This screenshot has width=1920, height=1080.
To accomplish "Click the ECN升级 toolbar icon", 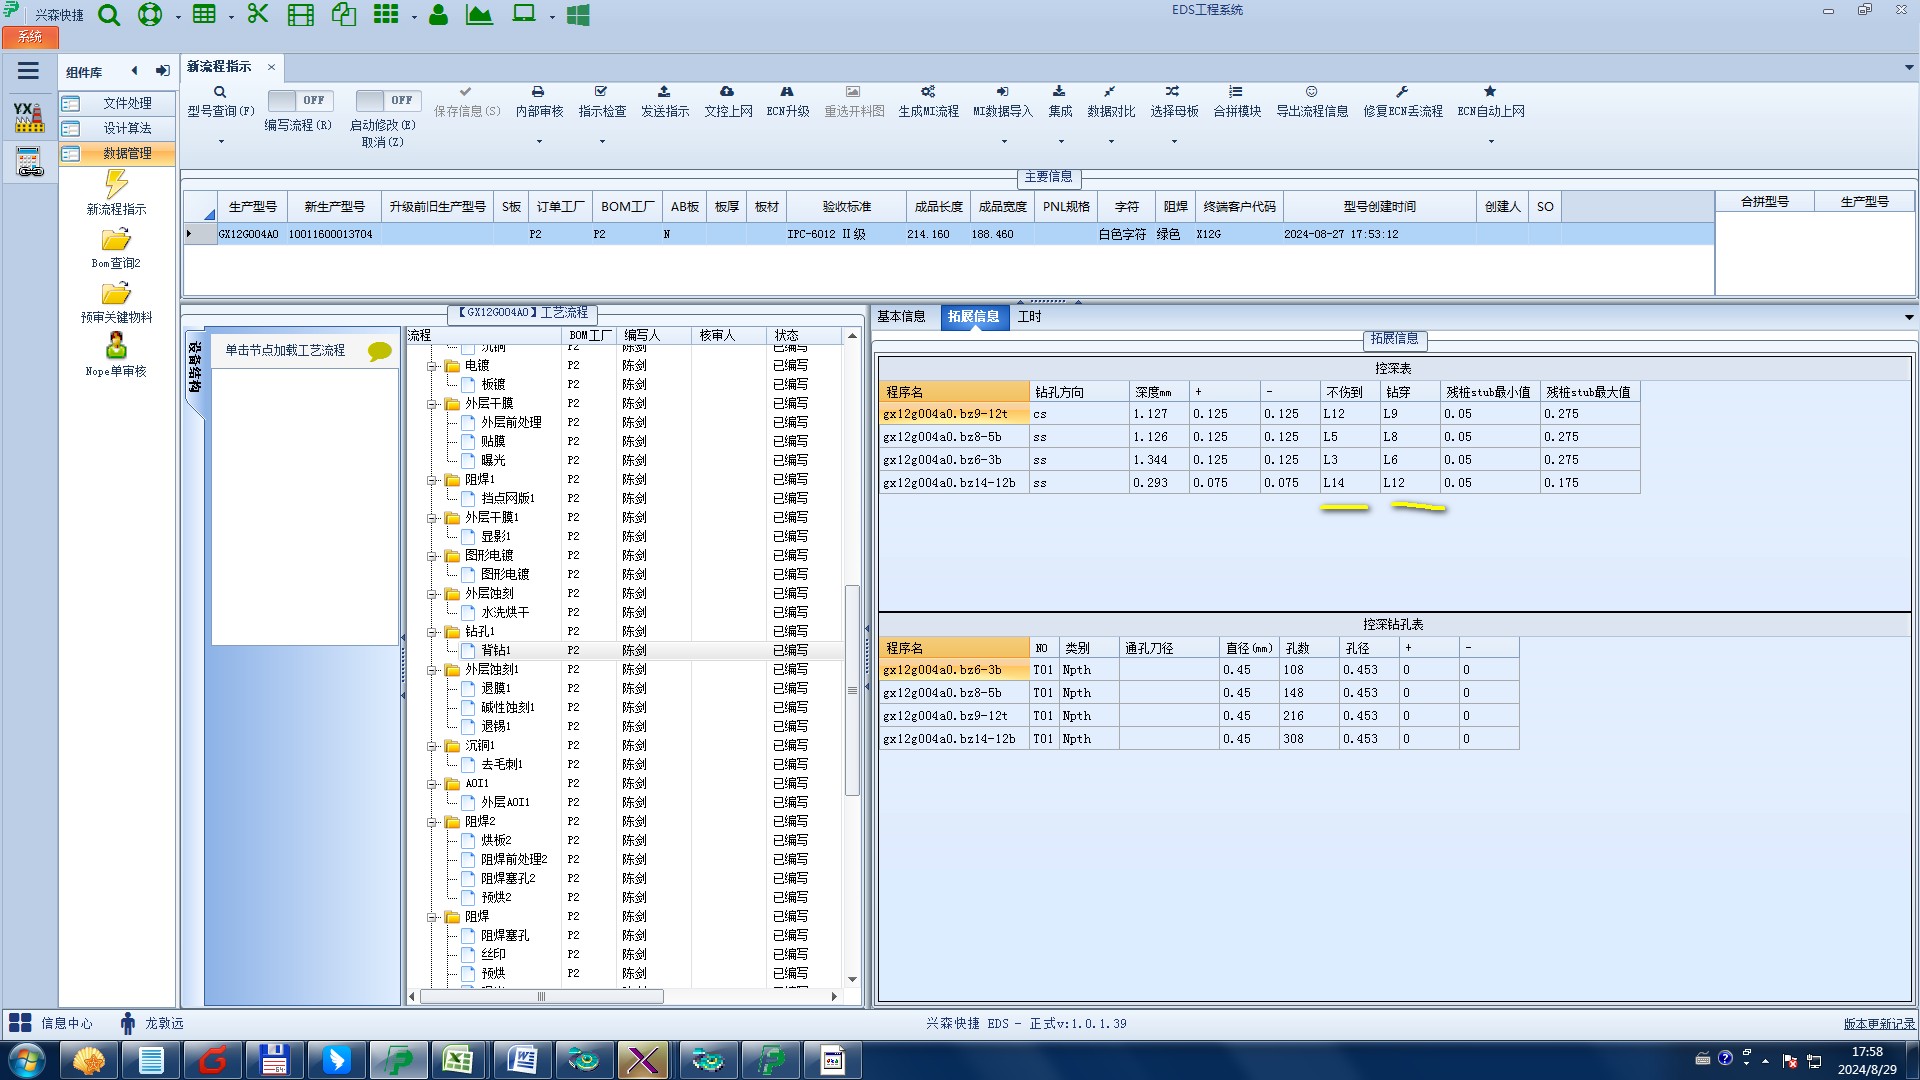I will click(787, 92).
